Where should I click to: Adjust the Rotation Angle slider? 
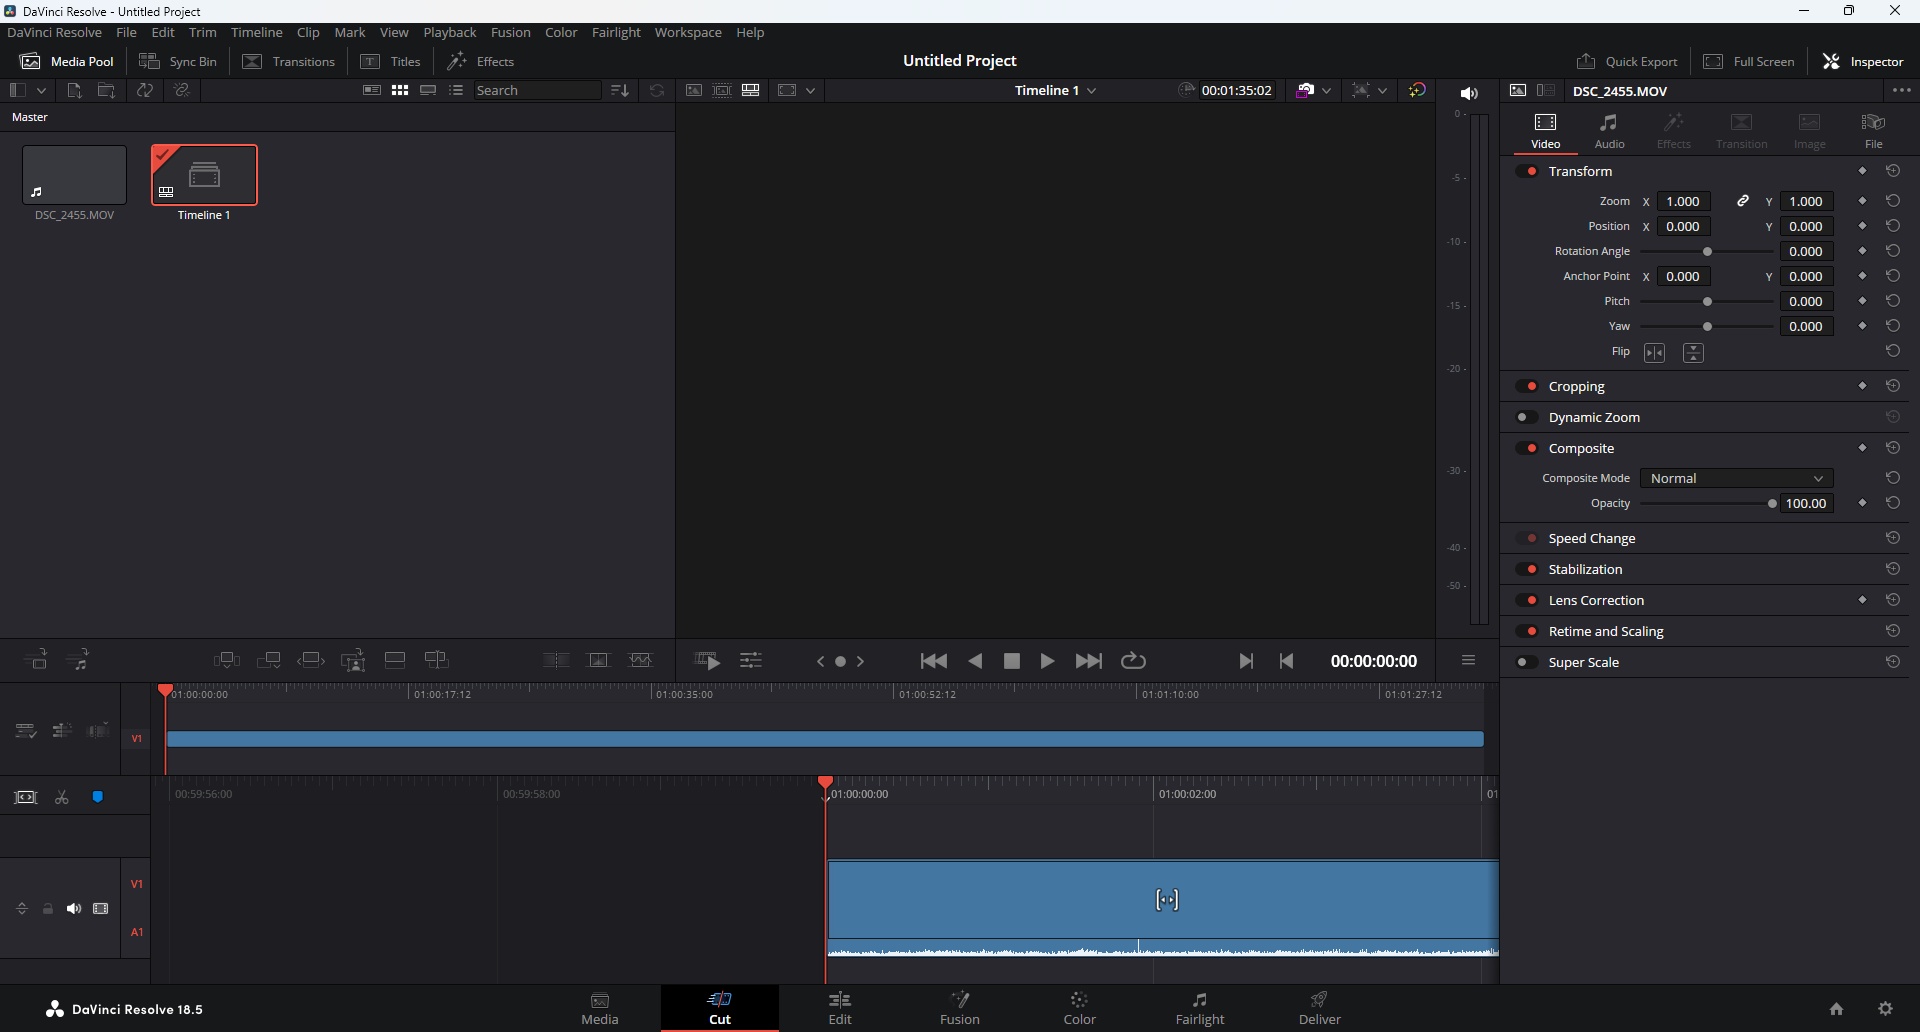pyautogui.click(x=1708, y=252)
